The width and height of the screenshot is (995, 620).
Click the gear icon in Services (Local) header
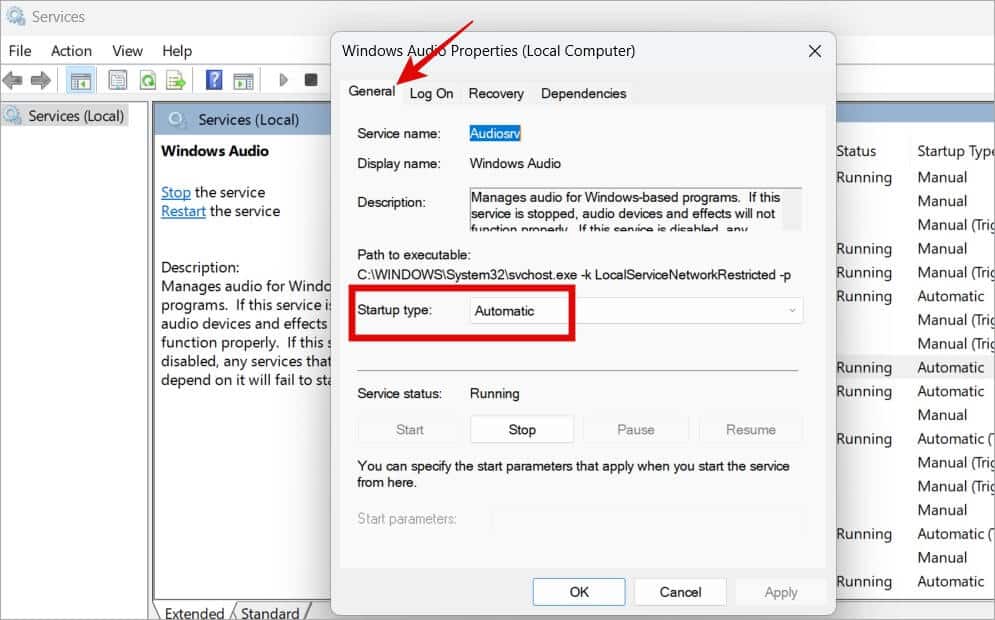[178, 119]
